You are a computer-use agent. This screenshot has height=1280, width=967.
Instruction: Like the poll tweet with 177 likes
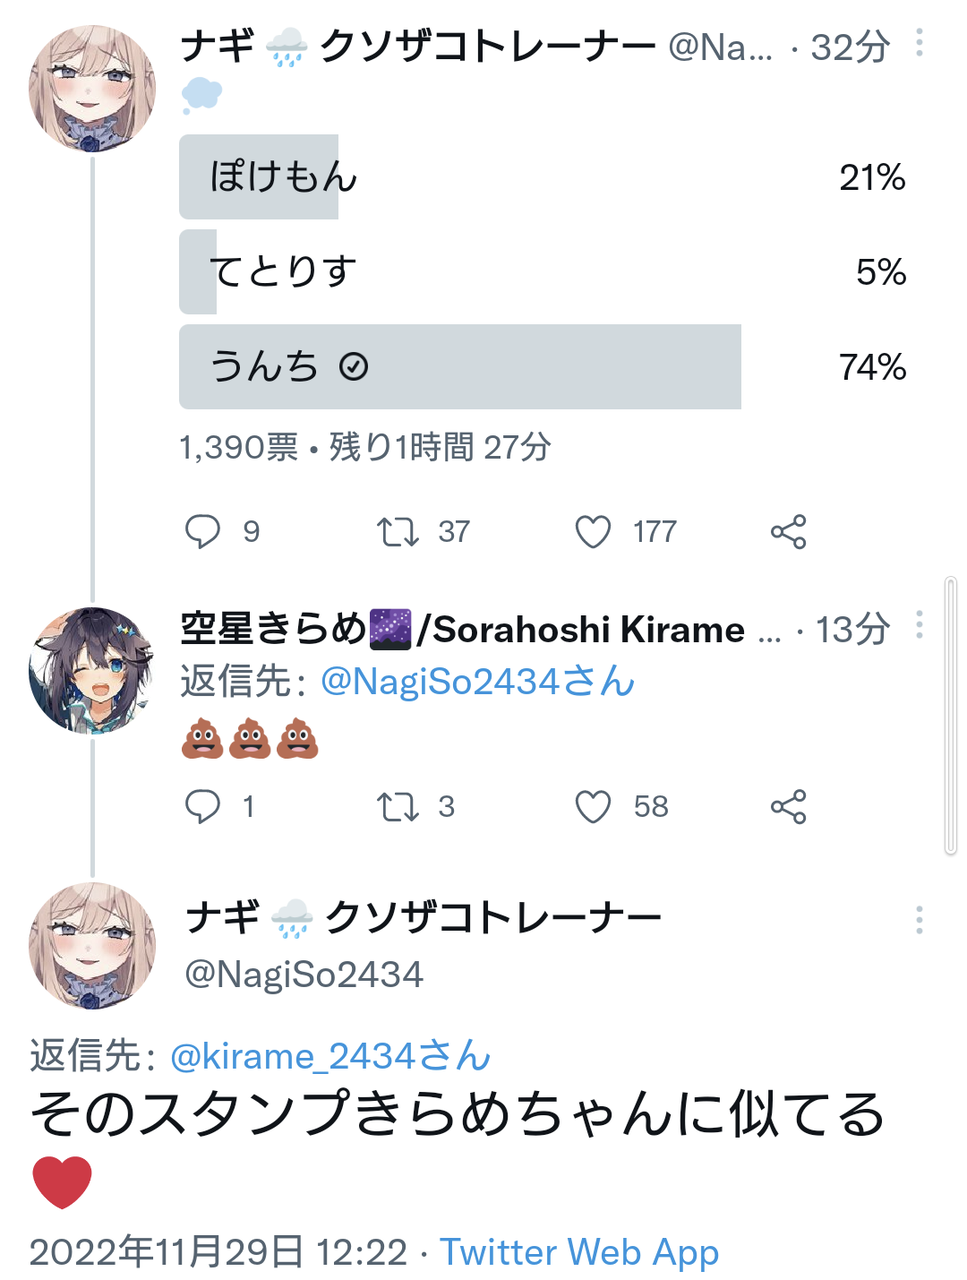point(593,531)
